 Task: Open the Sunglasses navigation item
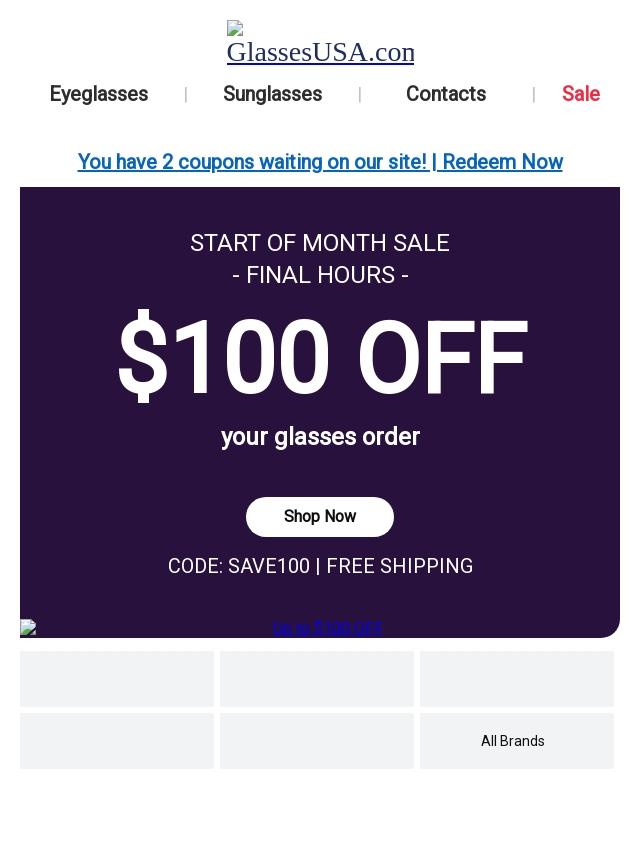(x=272, y=94)
